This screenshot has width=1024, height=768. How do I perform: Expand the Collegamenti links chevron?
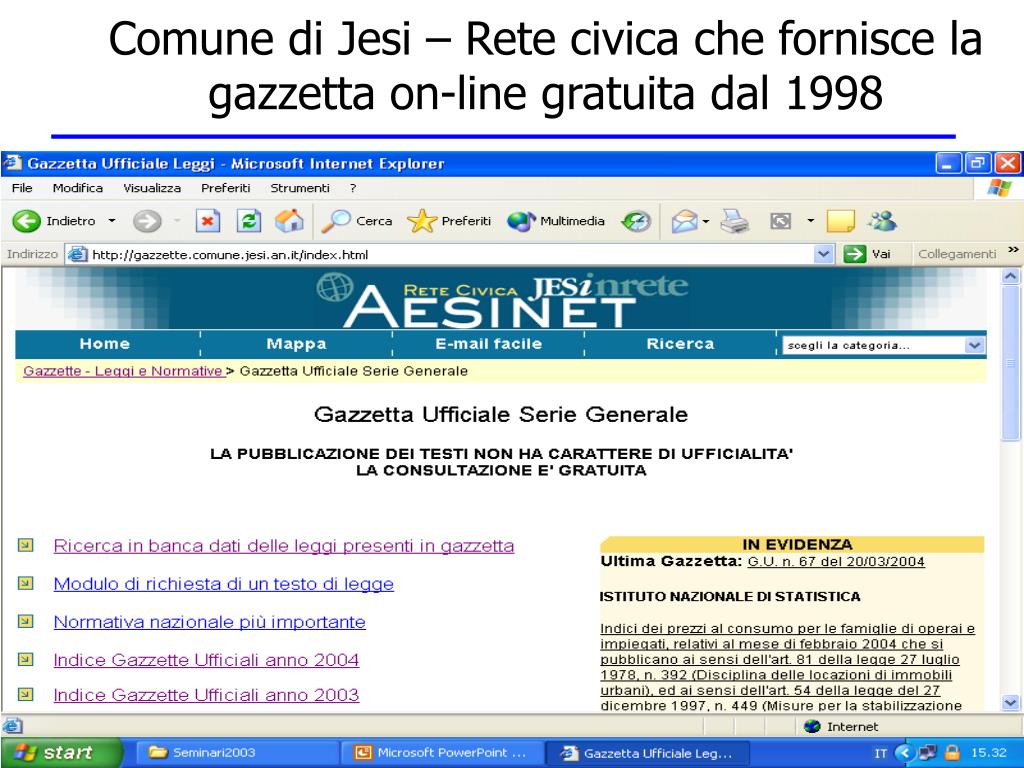(x=1014, y=249)
